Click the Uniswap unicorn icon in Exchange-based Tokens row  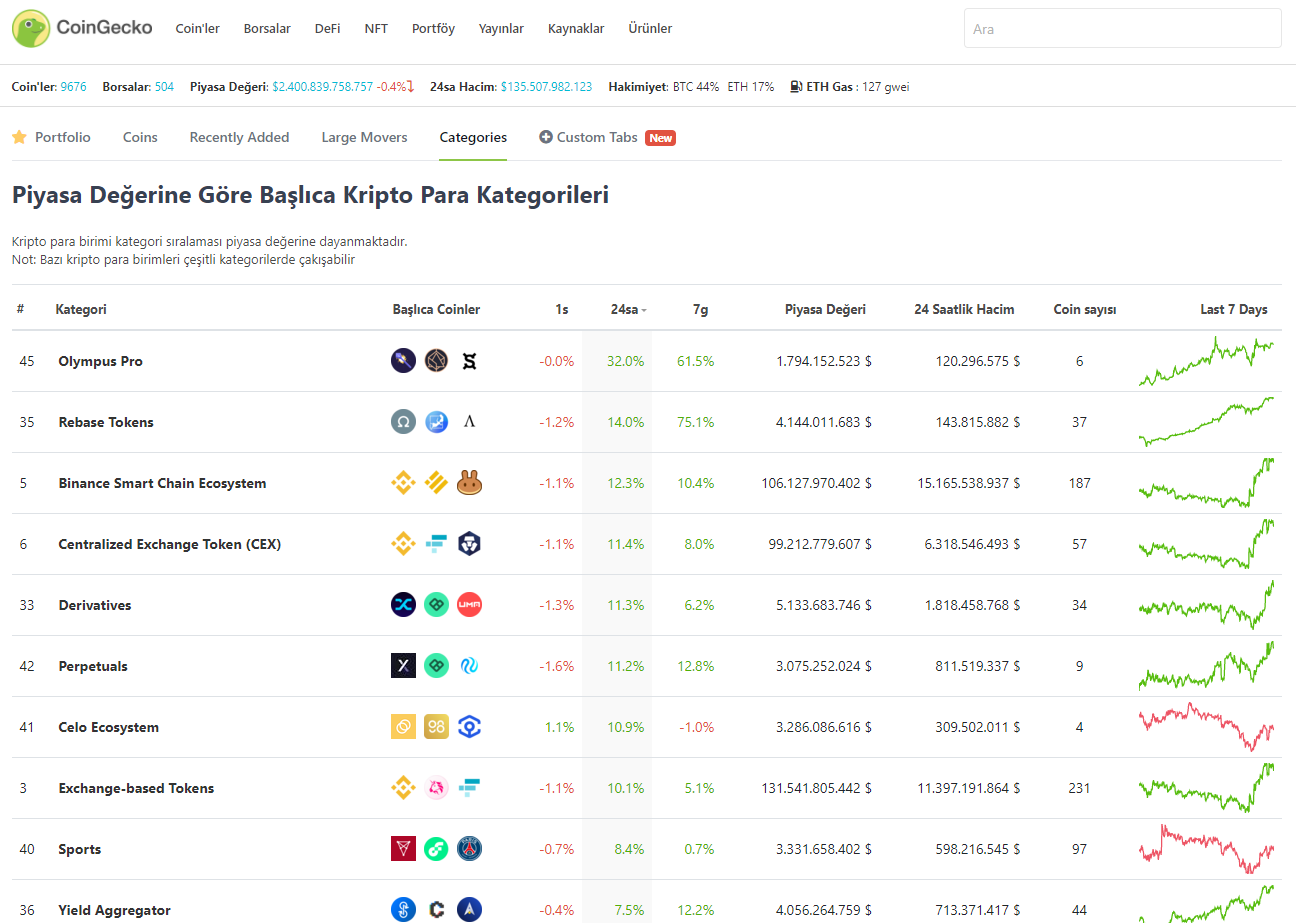[x=436, y=788]
